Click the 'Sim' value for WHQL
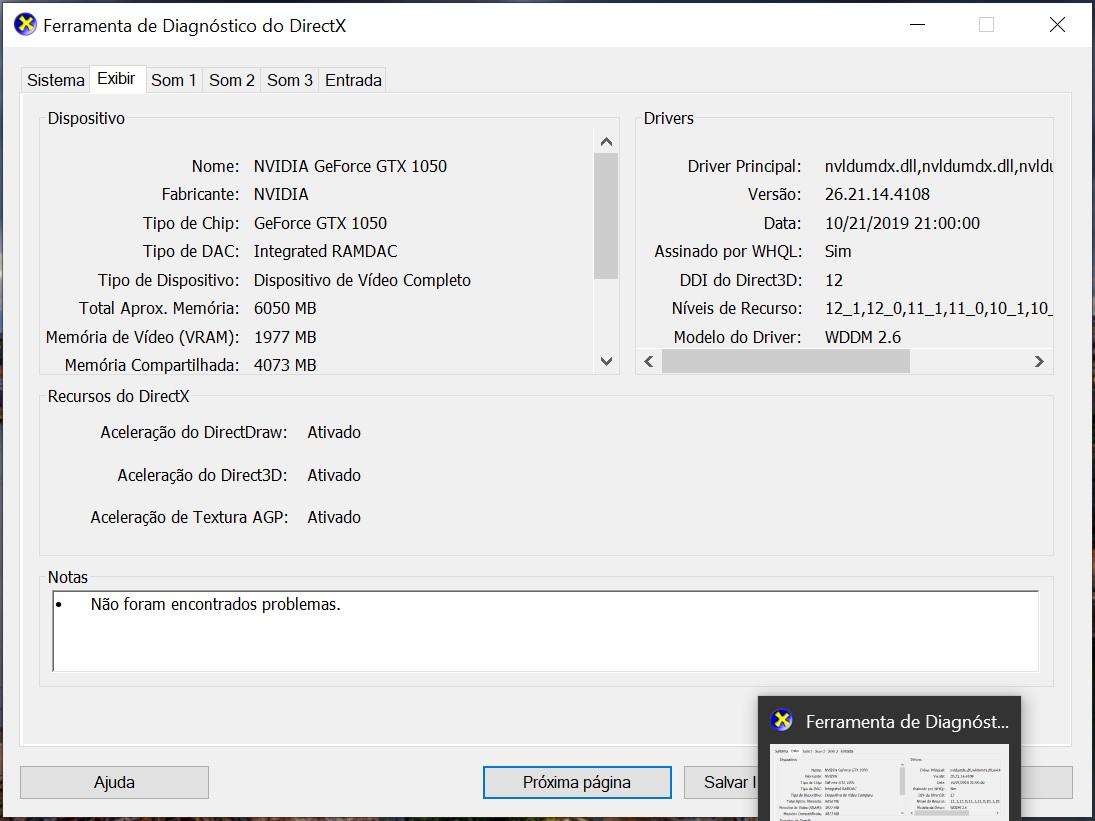This screenshot has height=821, width=1095. pyautogui.click(x=838, y=251)
